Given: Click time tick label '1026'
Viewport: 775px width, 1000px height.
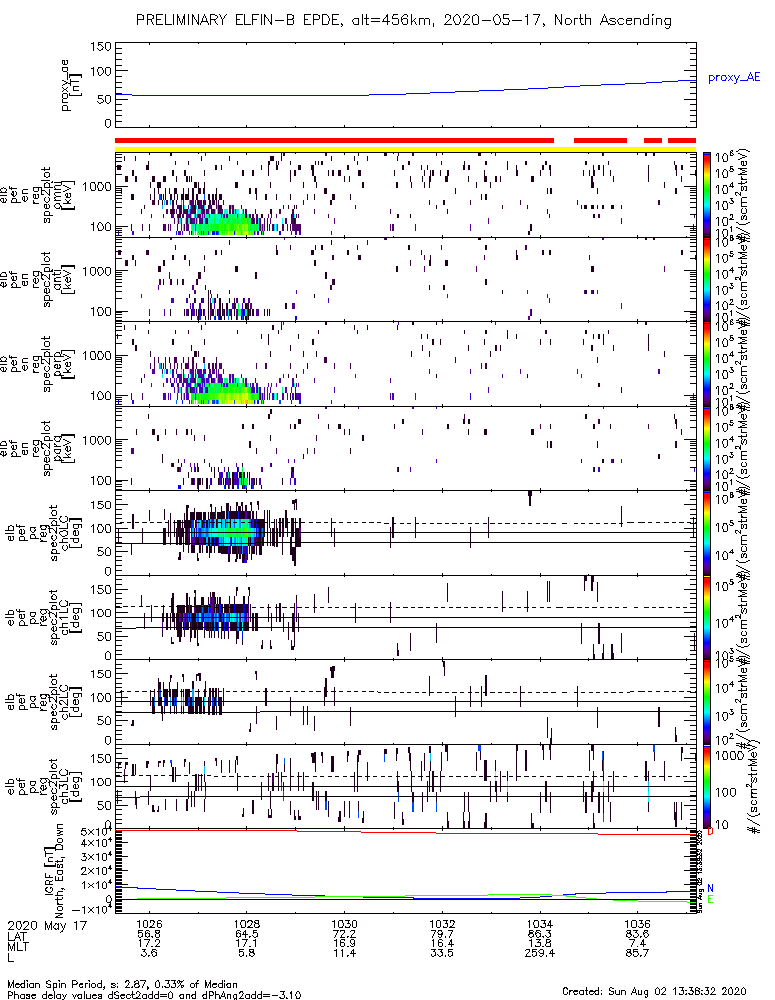Looking at the screenshot, I should [x=149, y=924].
